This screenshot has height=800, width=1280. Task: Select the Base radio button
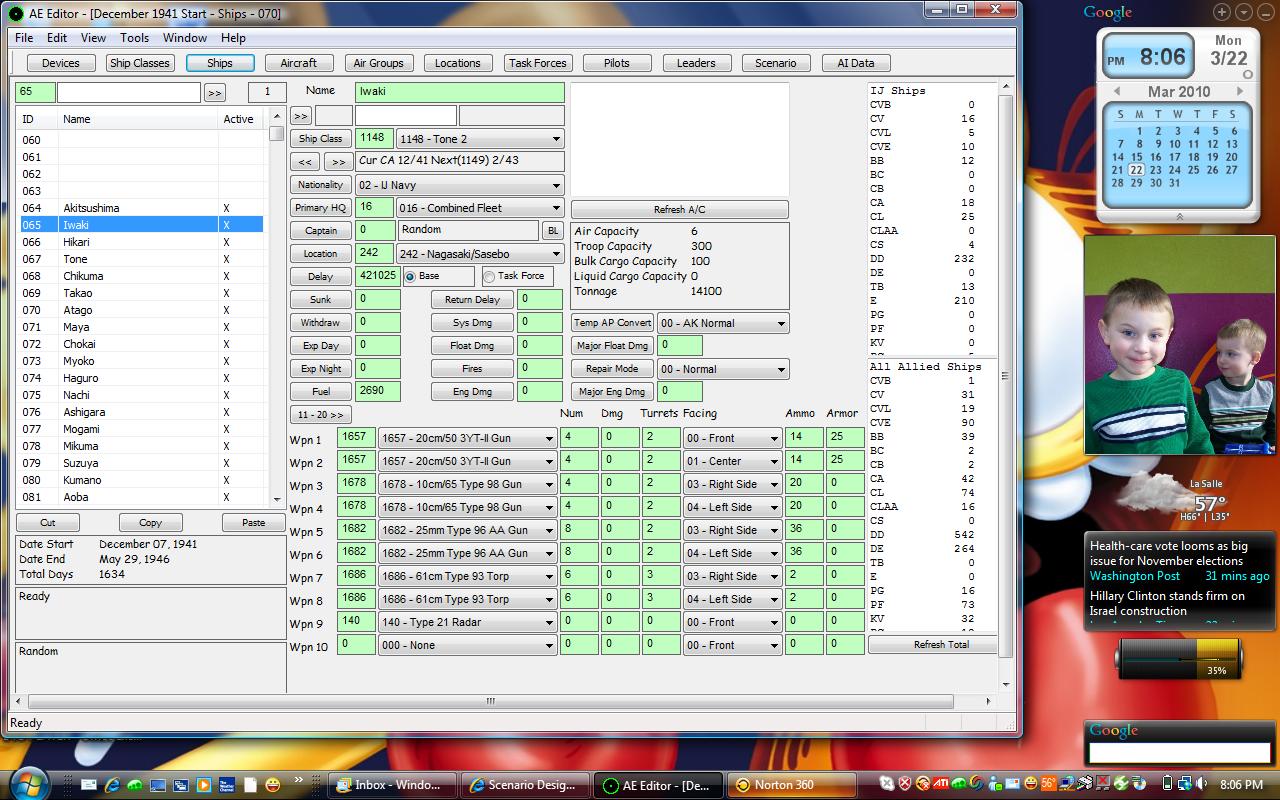[x=410, y=276]
